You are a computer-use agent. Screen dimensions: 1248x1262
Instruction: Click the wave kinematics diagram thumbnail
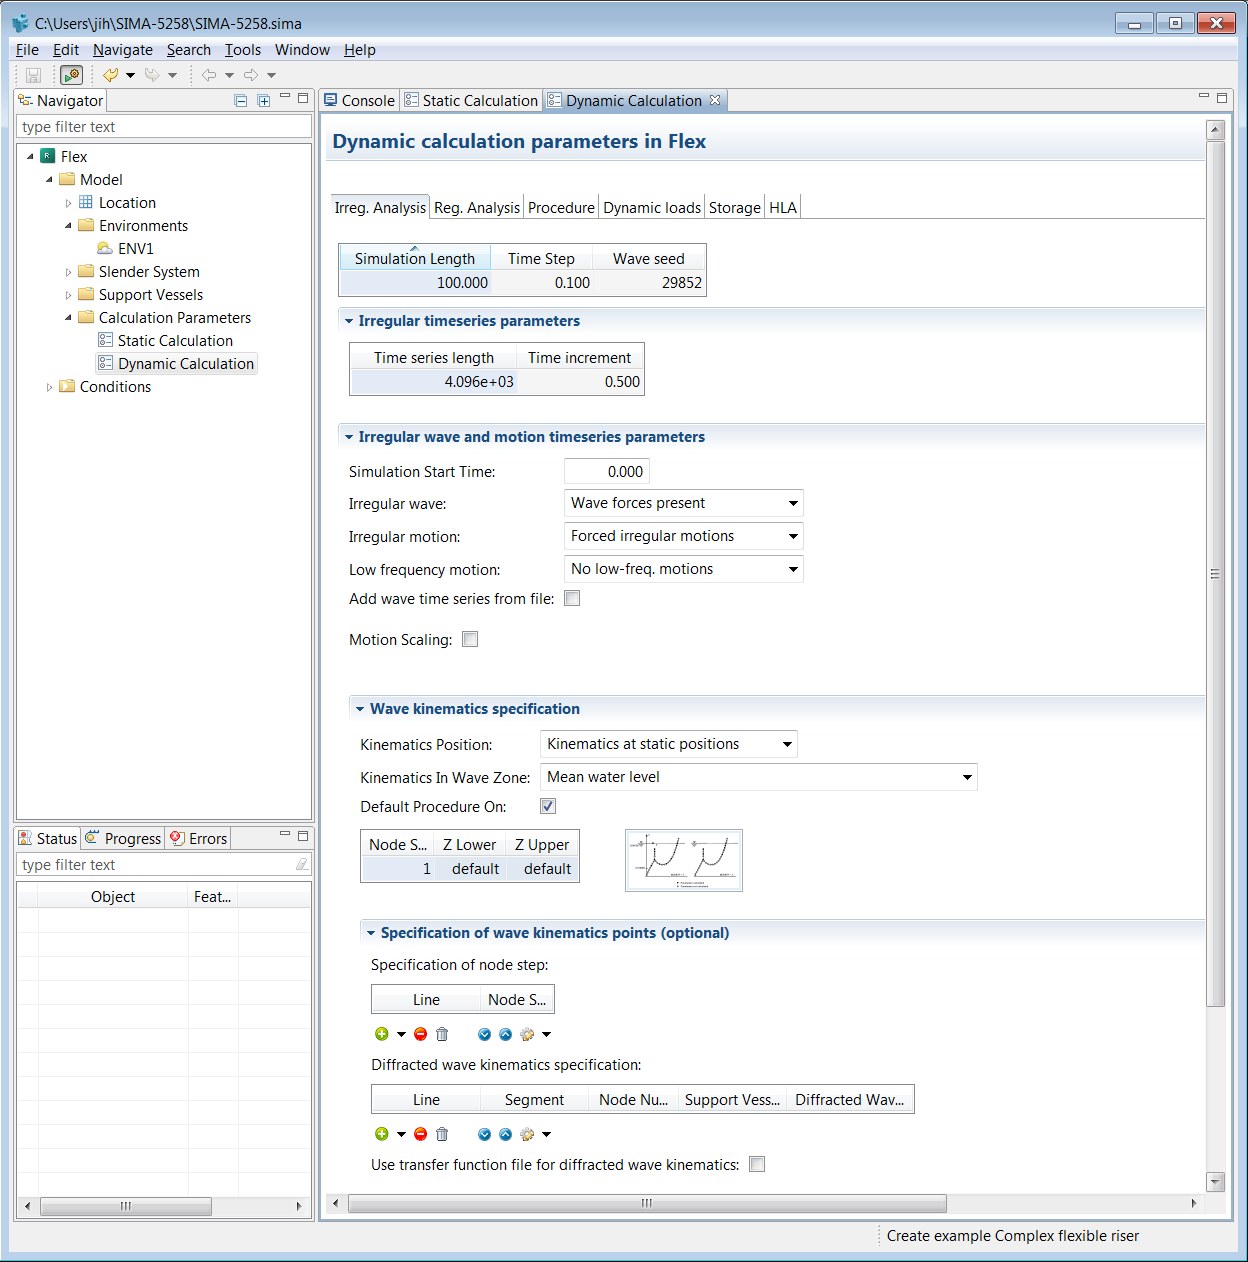(683, 860)
